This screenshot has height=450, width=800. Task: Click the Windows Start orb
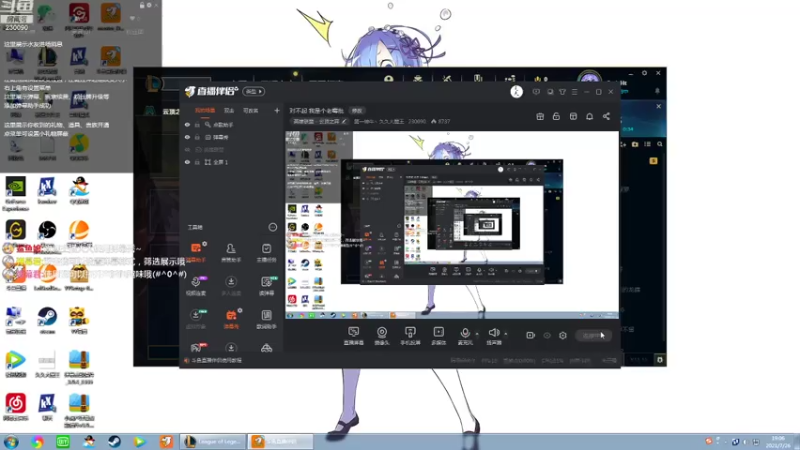click(11, 441)
